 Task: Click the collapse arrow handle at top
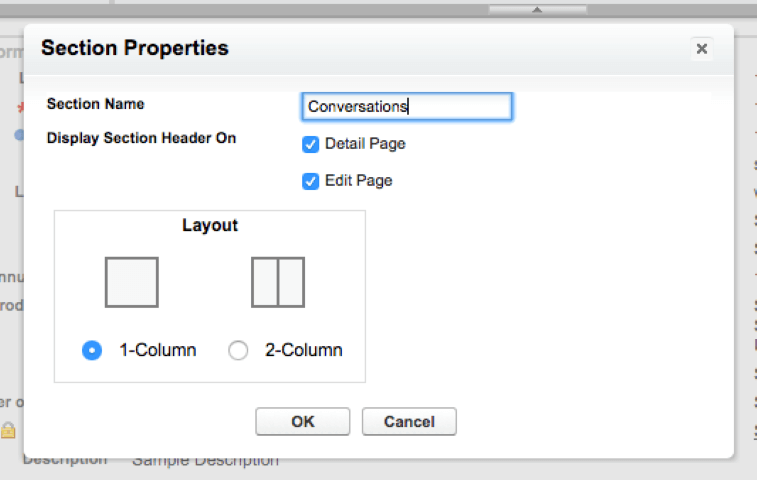537,9
